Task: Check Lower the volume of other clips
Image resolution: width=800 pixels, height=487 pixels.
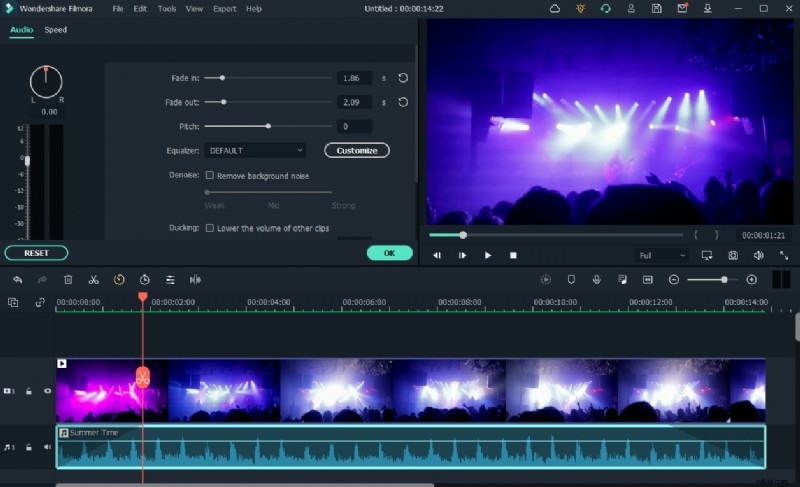Action: [x=210, y=228]
